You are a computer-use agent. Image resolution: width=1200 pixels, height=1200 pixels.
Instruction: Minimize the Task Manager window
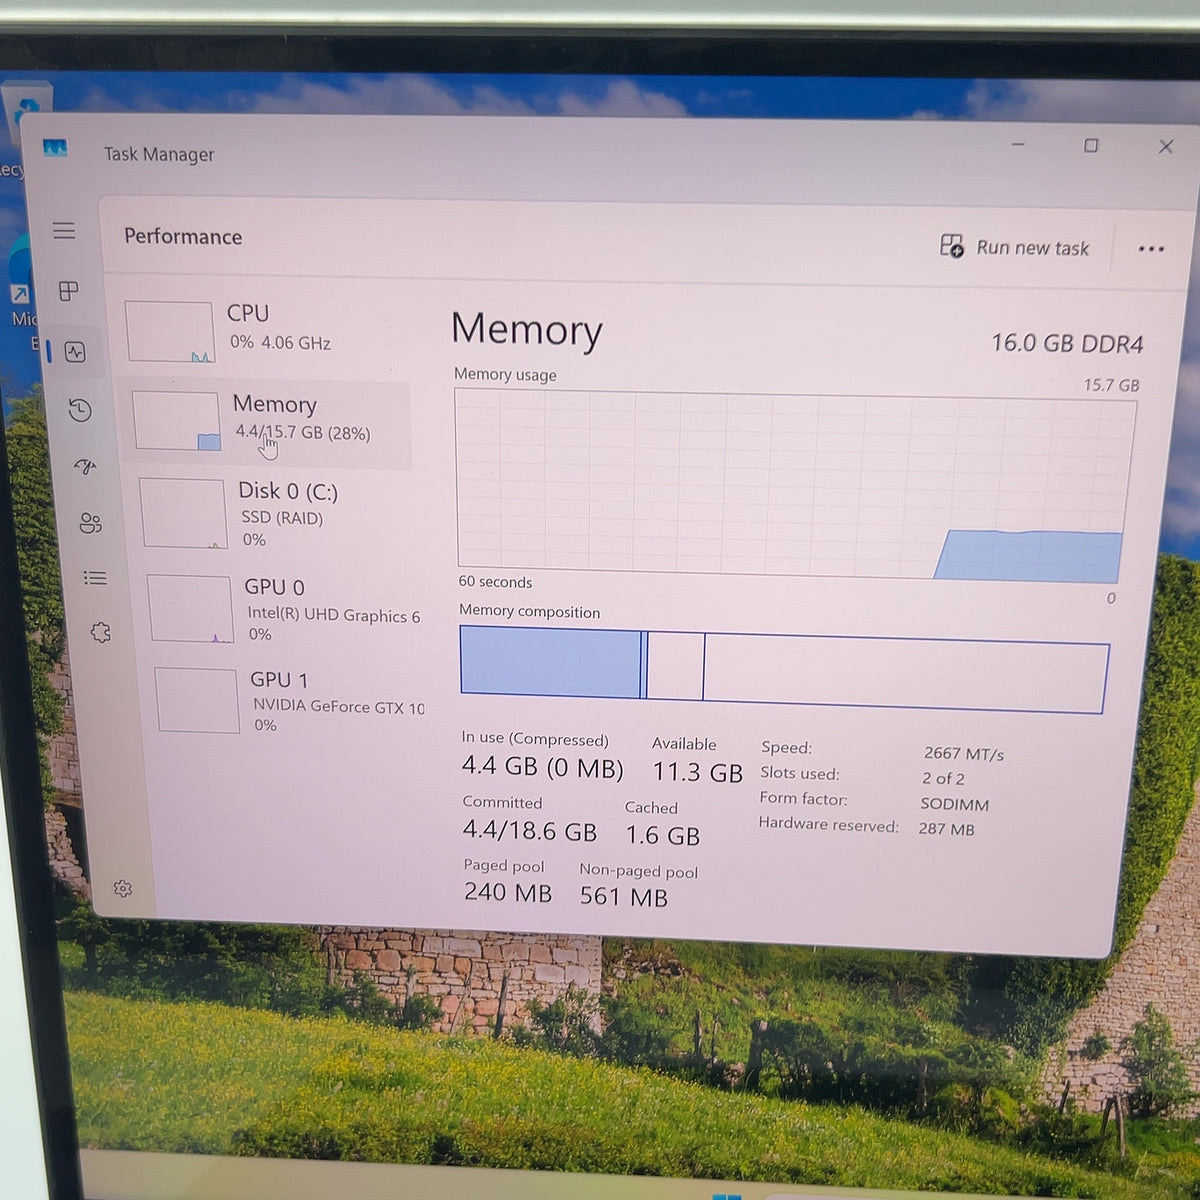[x=1018, y=144]
